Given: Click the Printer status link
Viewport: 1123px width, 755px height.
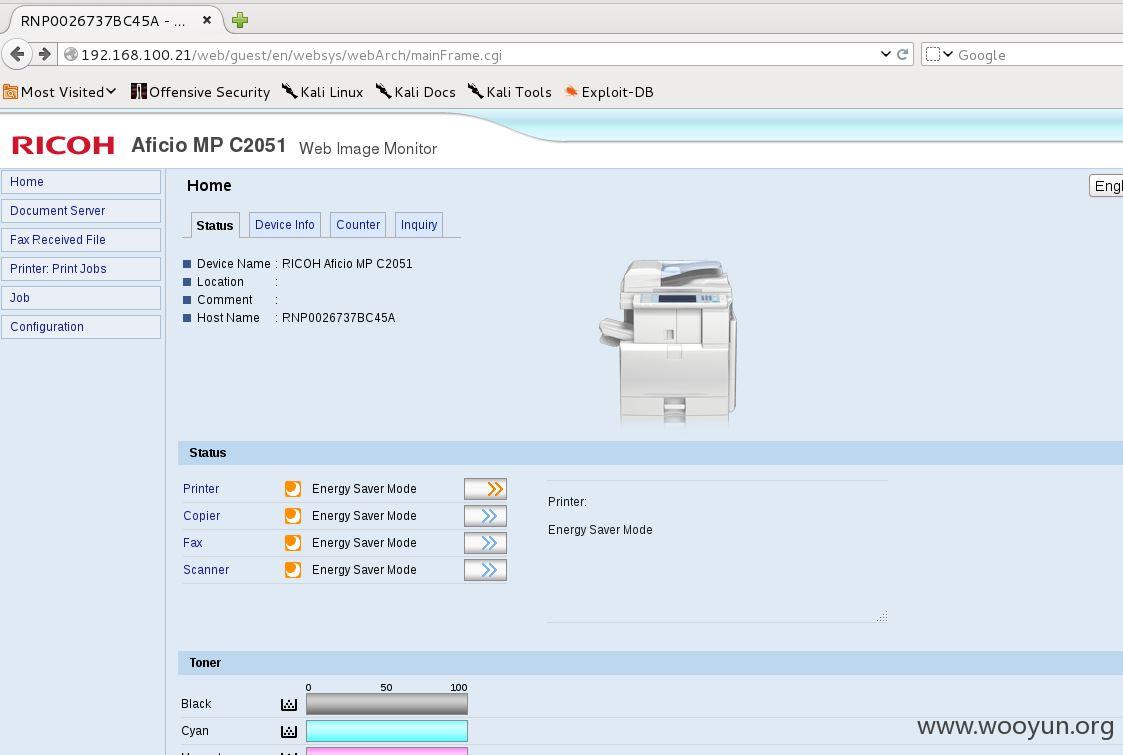Looking at the screenshot, I should 201,489.
